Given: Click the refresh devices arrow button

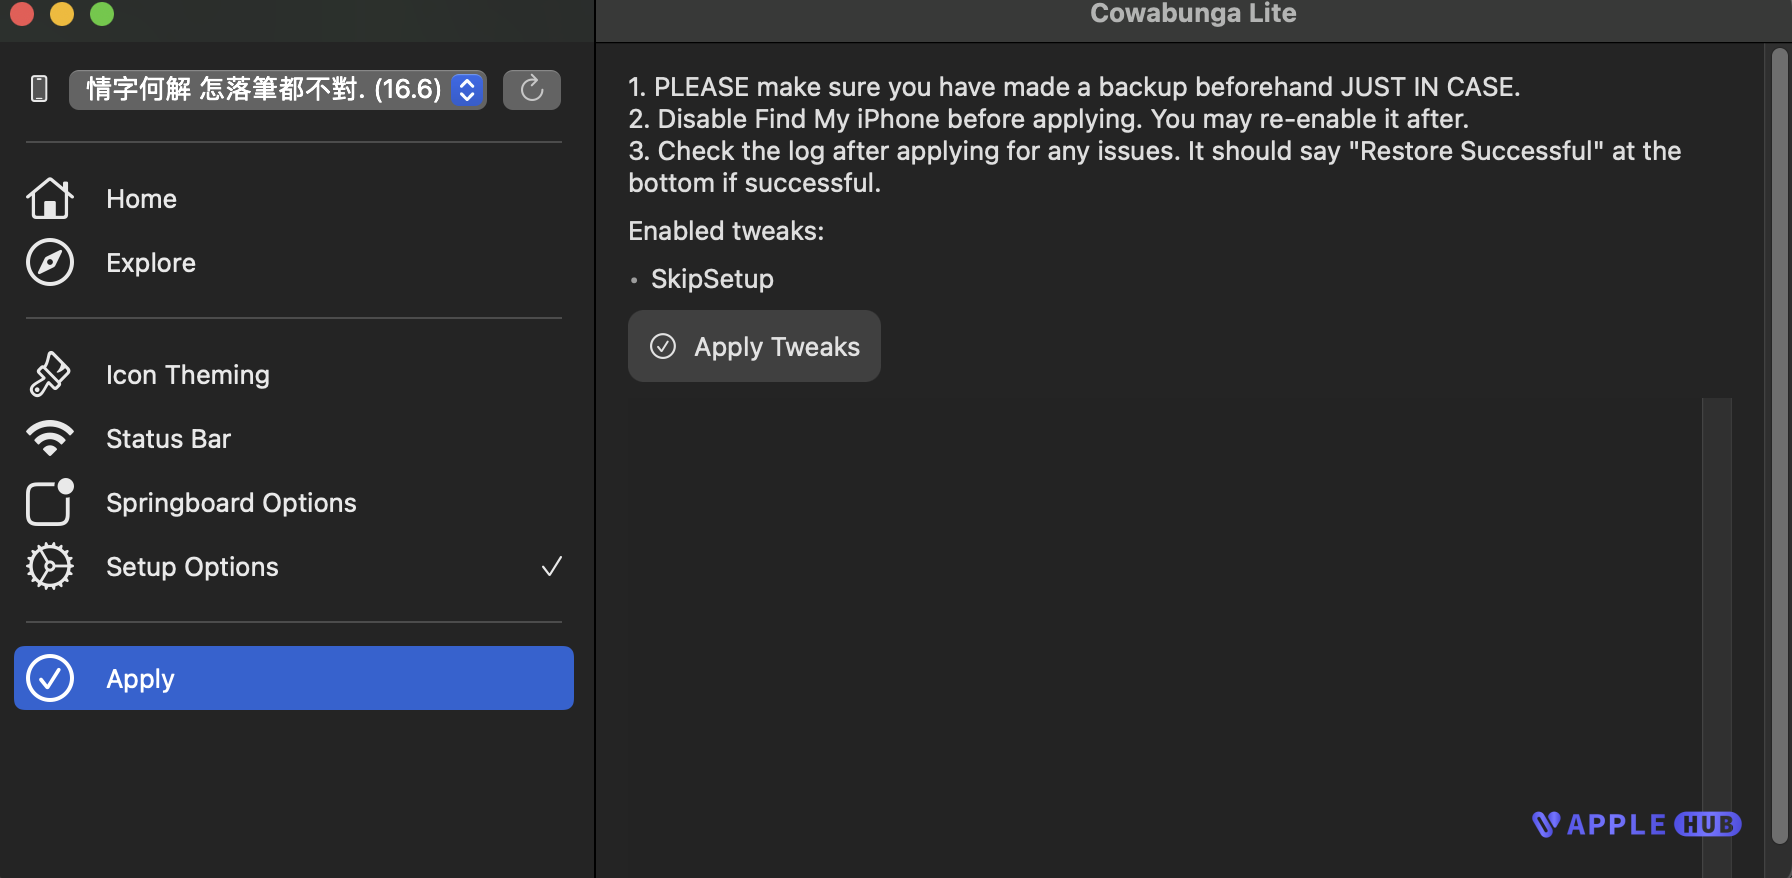Looking at the screenshot, I should [531, 90].
